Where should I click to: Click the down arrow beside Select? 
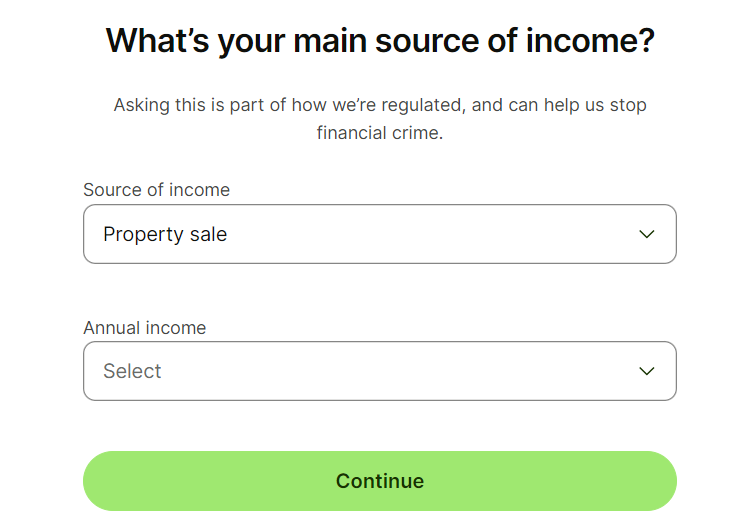point(647,371)
